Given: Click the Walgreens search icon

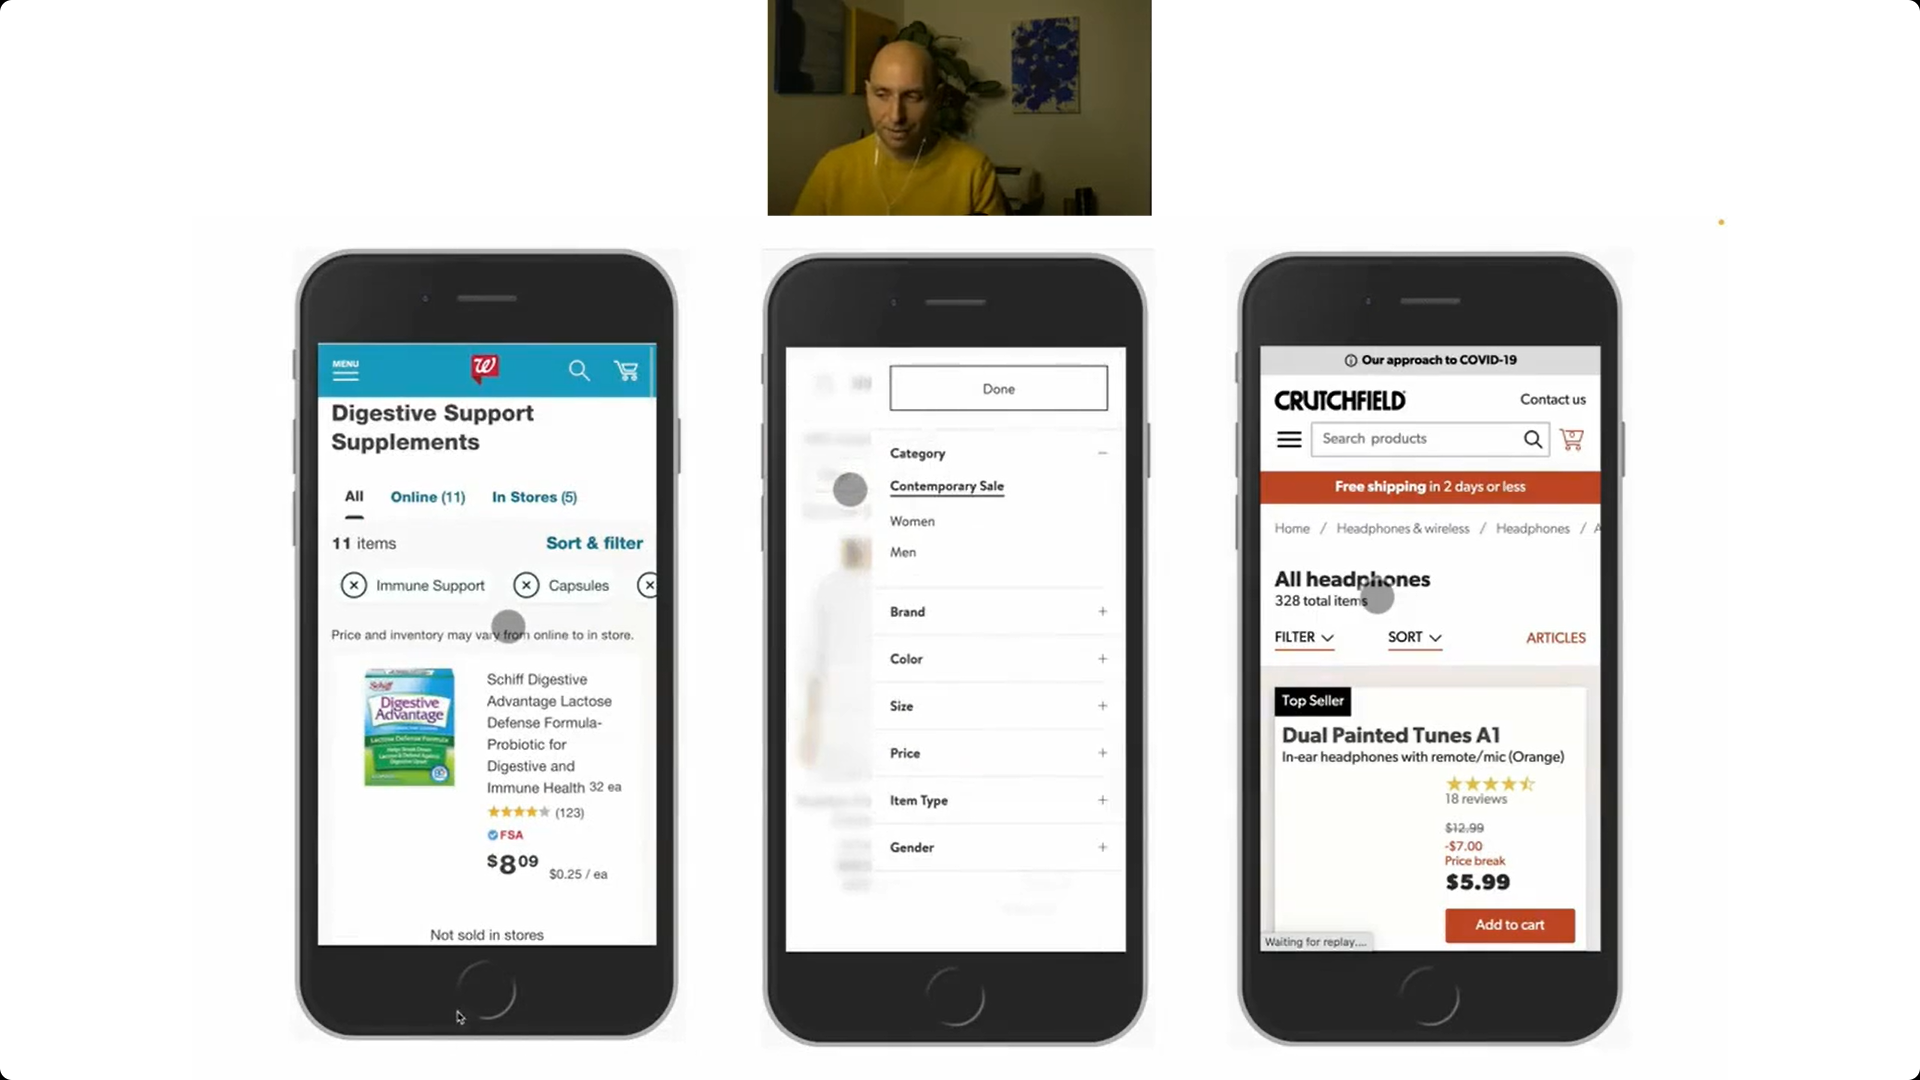Looking at the screenshot, I should click(580, 371).
